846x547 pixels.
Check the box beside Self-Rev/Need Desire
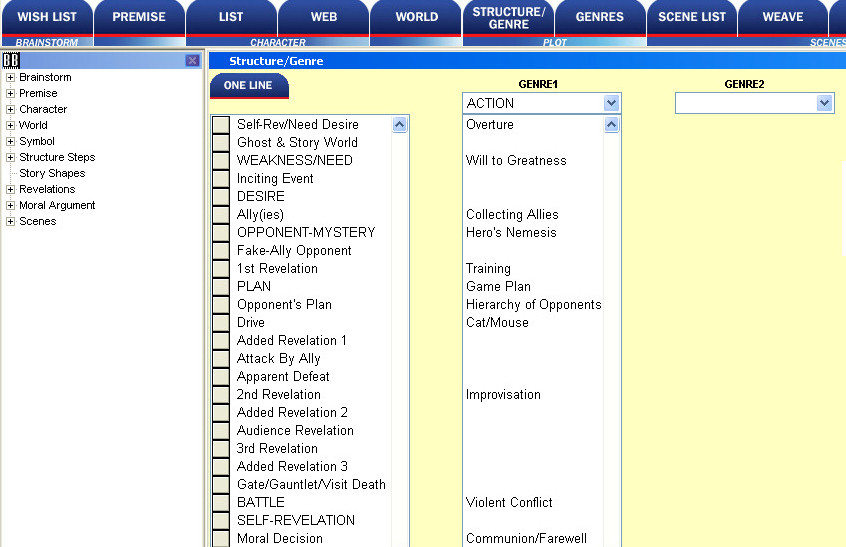click(x=221, y=125)
